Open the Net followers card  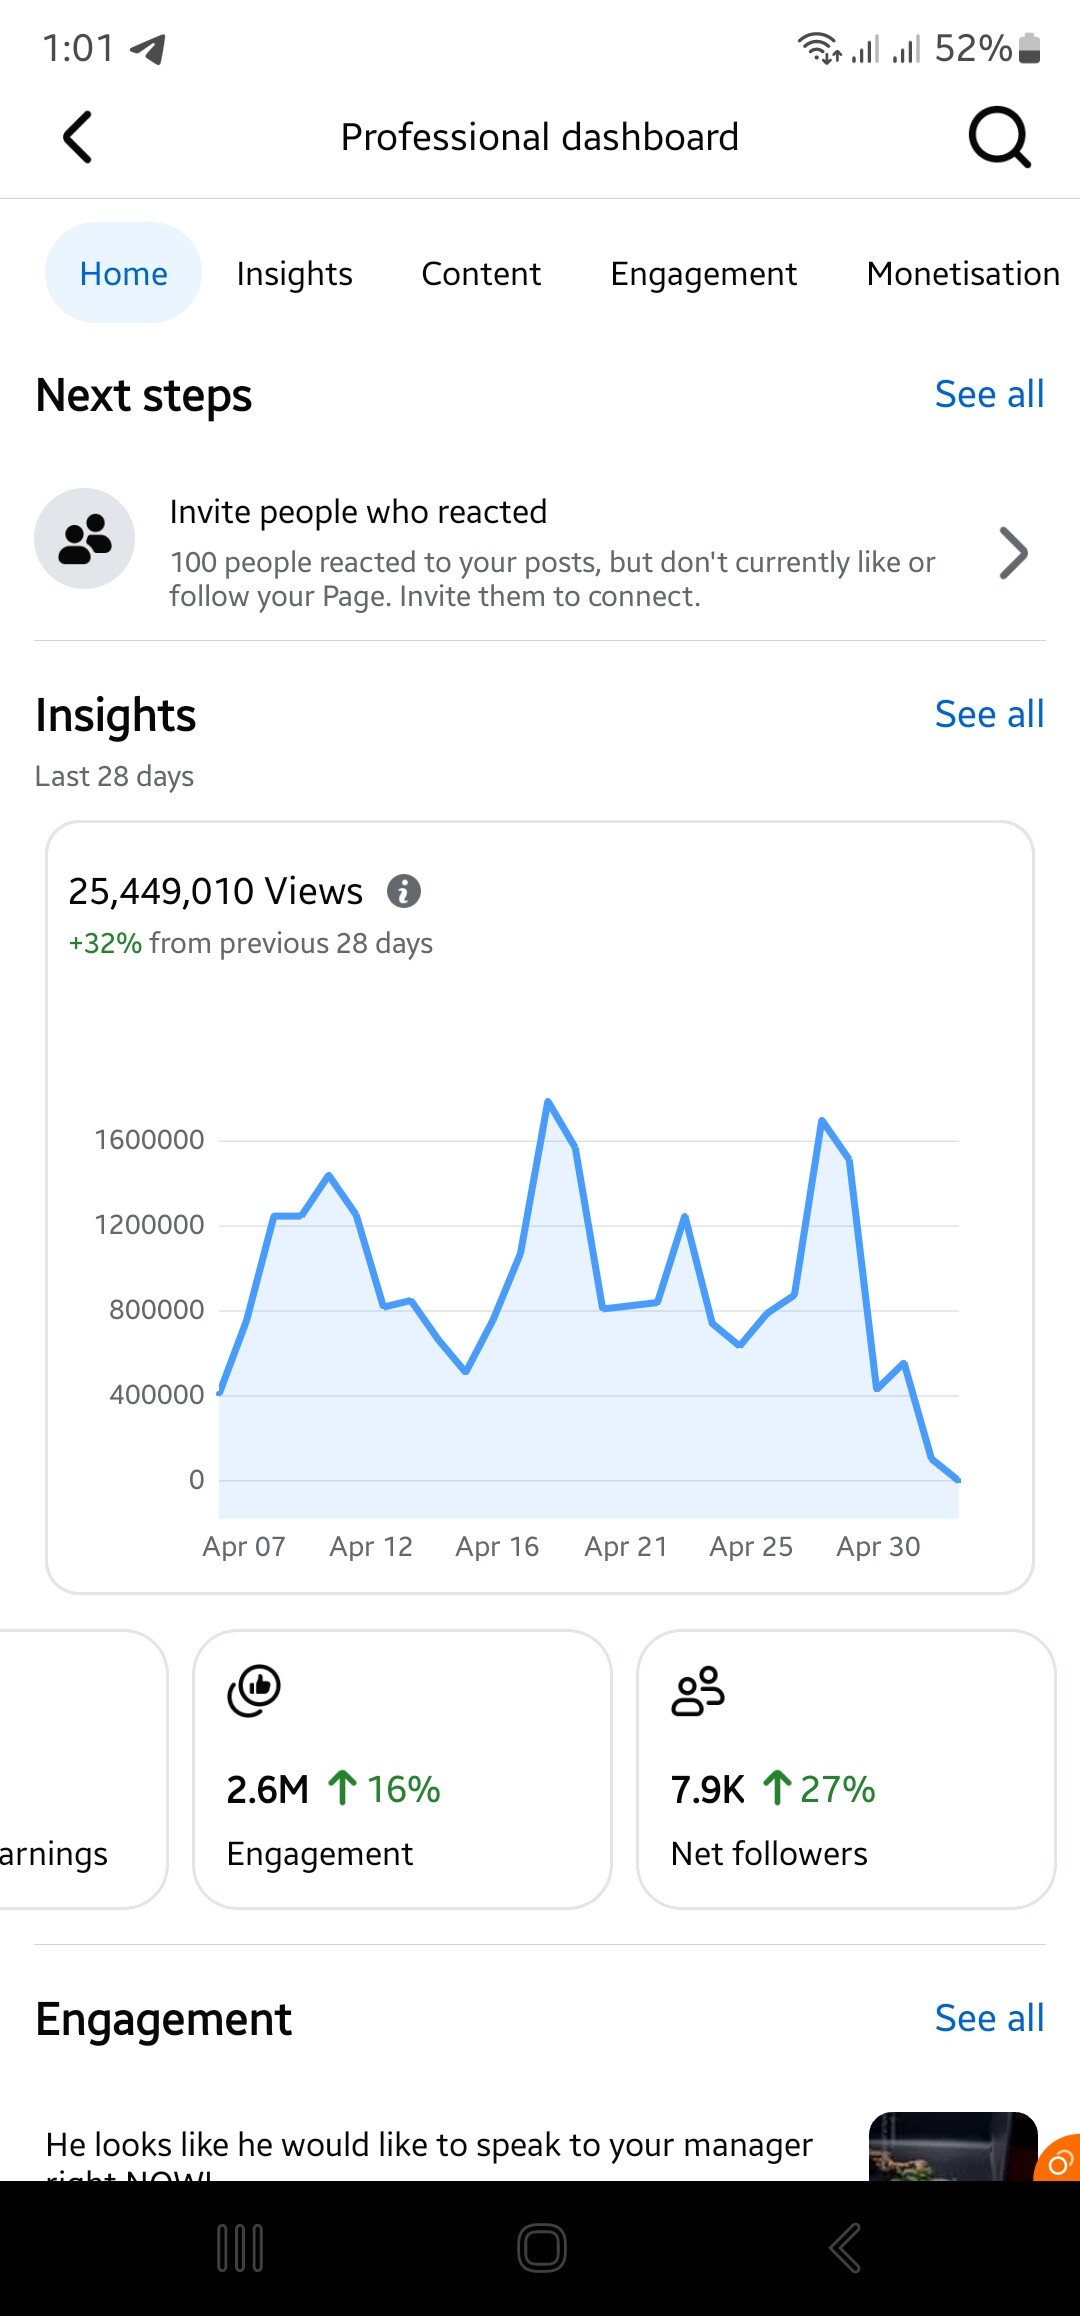coord(846,1769)
